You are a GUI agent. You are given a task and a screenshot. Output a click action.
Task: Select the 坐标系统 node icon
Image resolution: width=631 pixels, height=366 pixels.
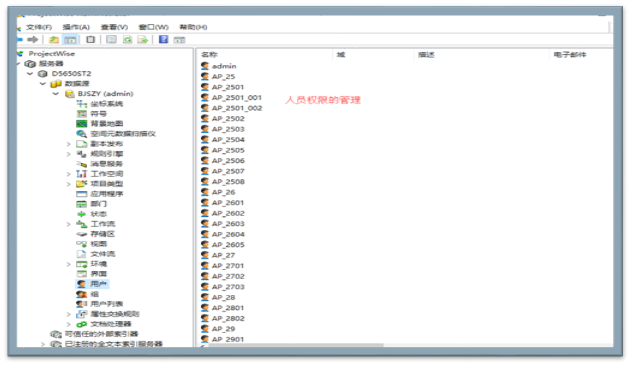(x=82, y=103)
